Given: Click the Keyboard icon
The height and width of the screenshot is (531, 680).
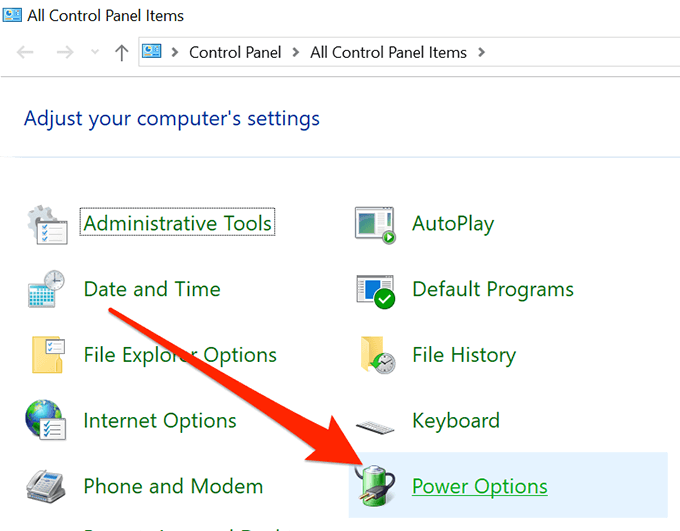Looking at the screenshot, I should (x=375, y=422).
